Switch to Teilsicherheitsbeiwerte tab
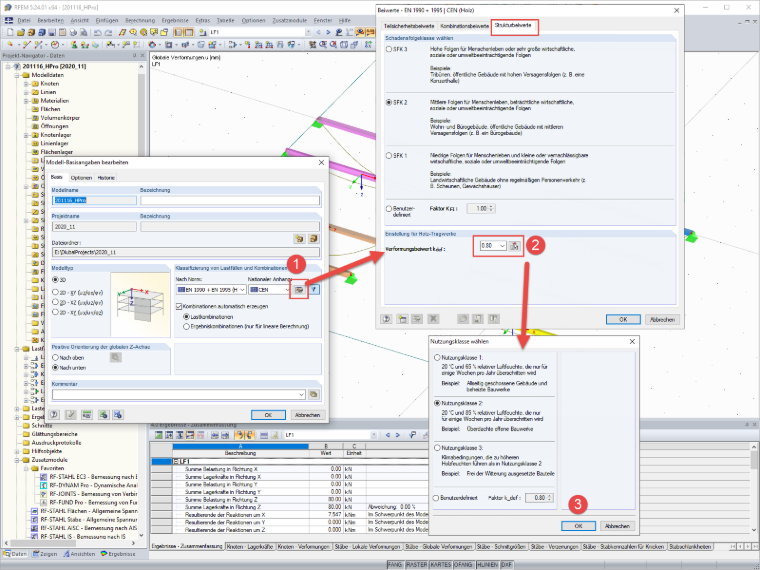 click(x=409, y=26)
